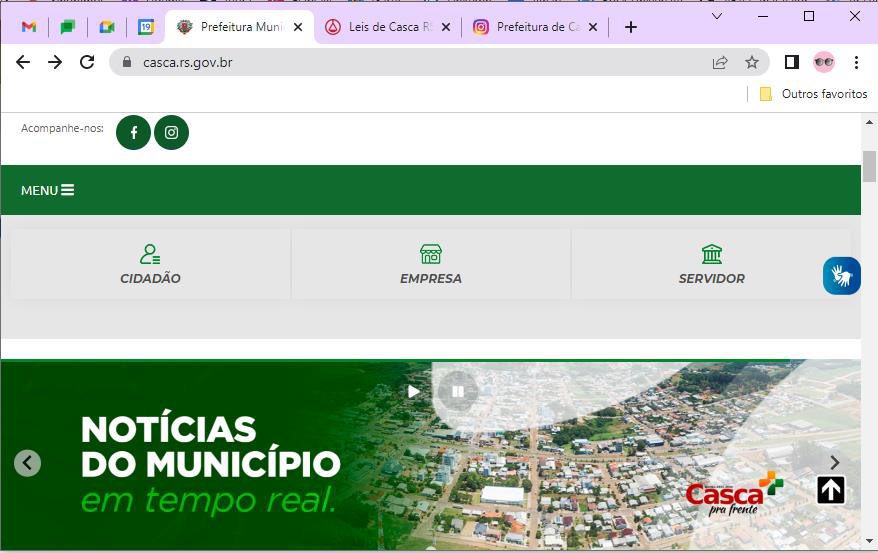Open a new browser tab

coord(631,27)
